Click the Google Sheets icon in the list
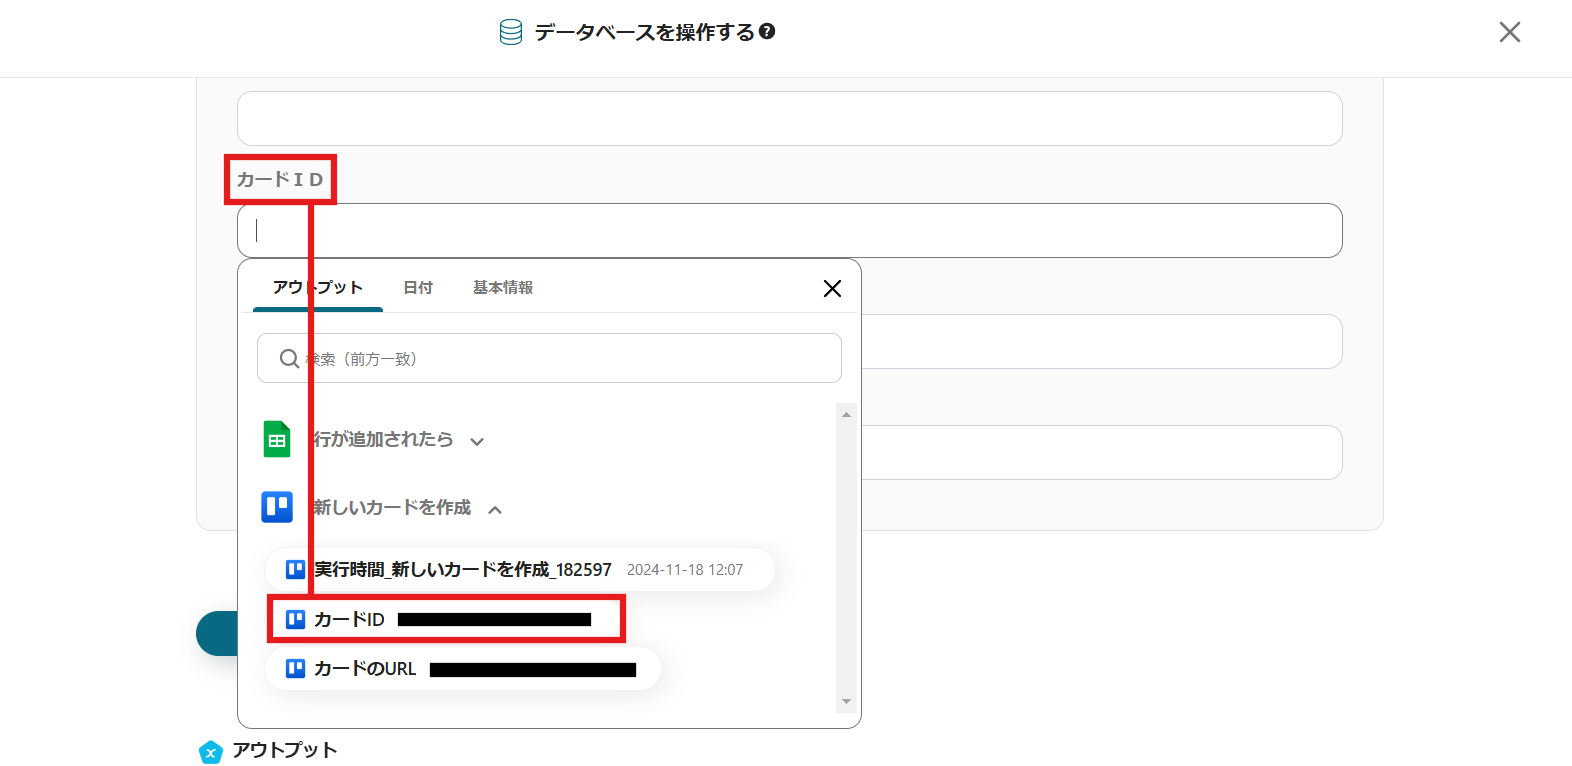The height and width of the screenshot is (766, 1572). pyautogui.click(x=277, y=439)
